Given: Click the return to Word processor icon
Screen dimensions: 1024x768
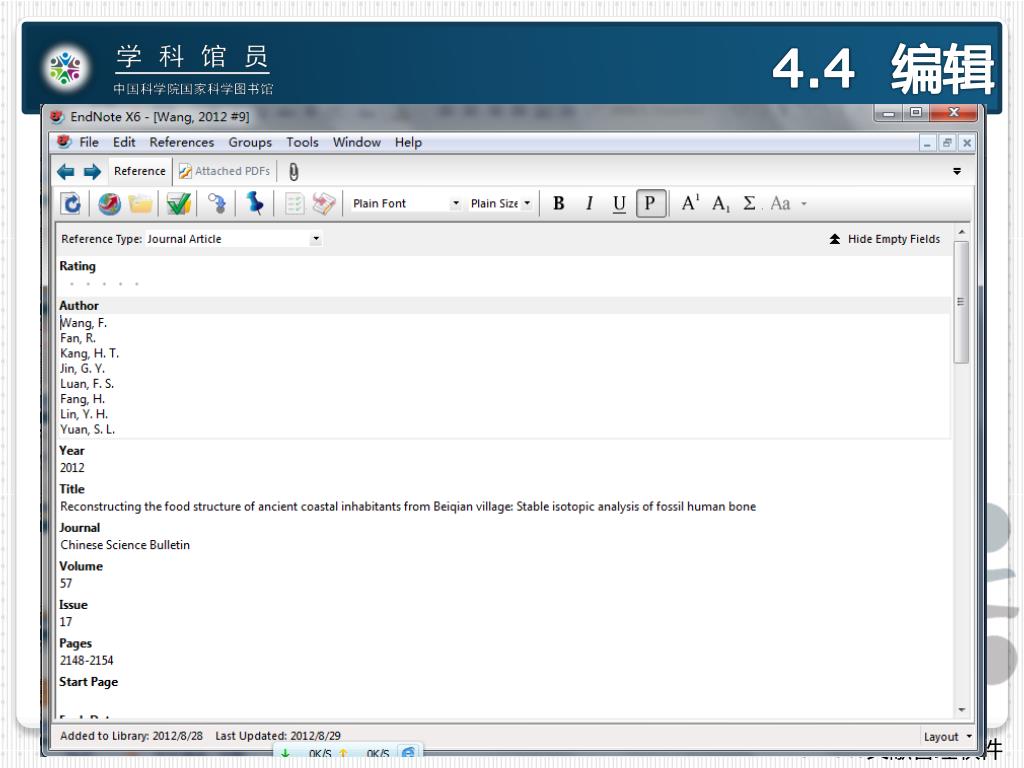Looking at the screenshot, I should tap(323, 204).
